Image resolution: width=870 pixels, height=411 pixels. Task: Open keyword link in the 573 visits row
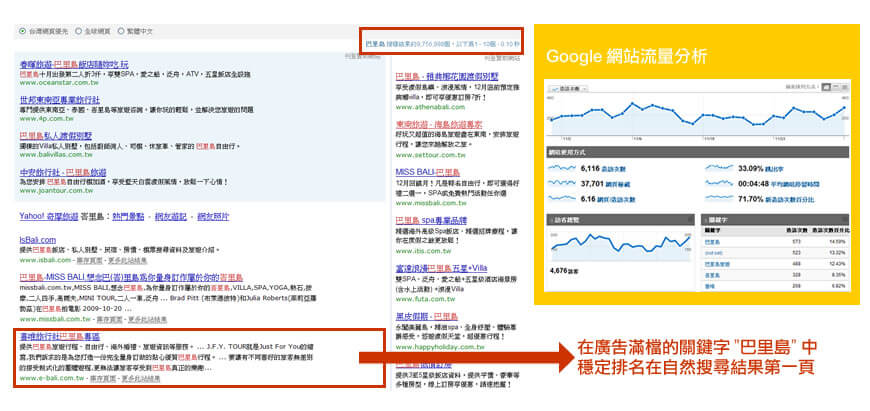coord(712,242)
